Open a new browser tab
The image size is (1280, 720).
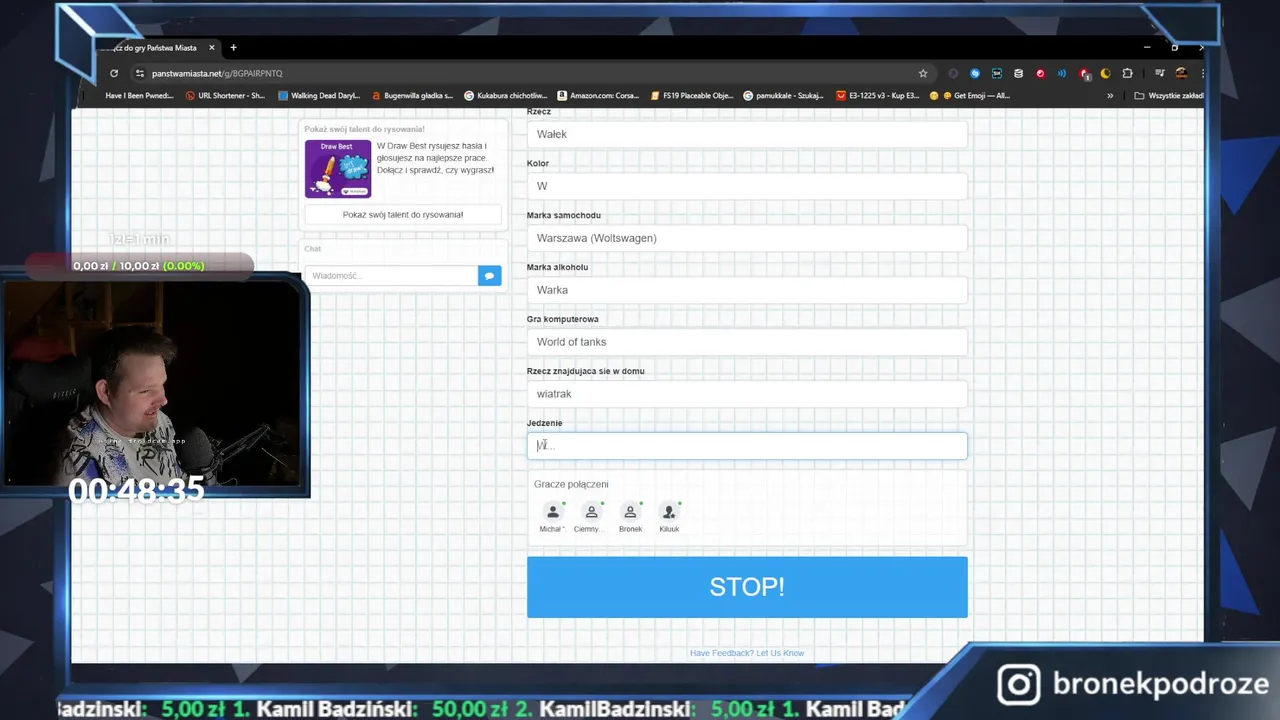233,47
